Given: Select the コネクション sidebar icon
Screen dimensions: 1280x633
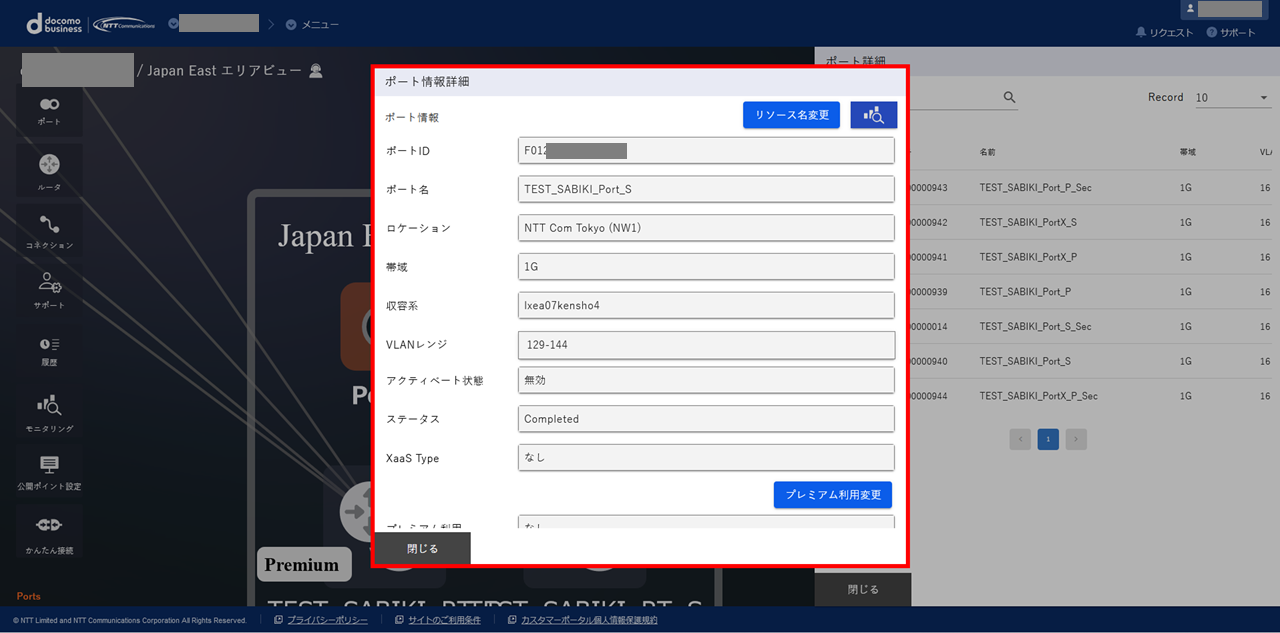Looking at the screenshot, I should 48,229.
